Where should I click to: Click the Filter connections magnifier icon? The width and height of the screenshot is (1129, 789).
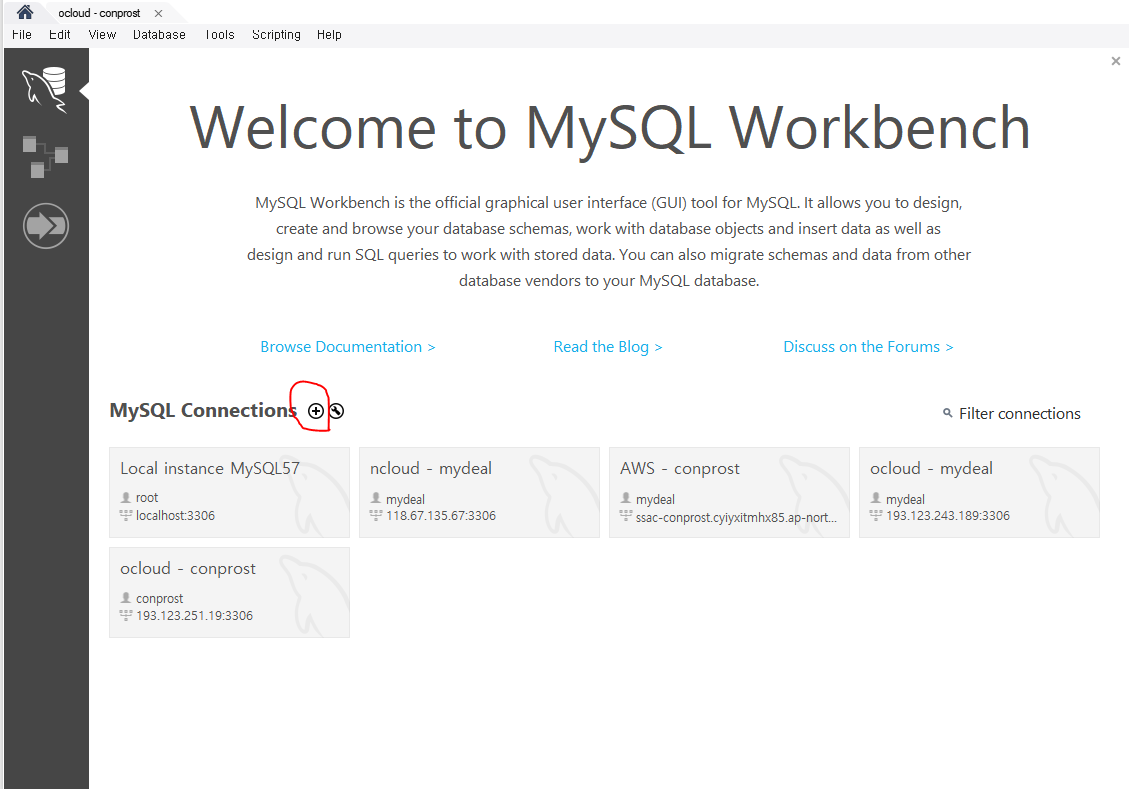tap(947, 413)
